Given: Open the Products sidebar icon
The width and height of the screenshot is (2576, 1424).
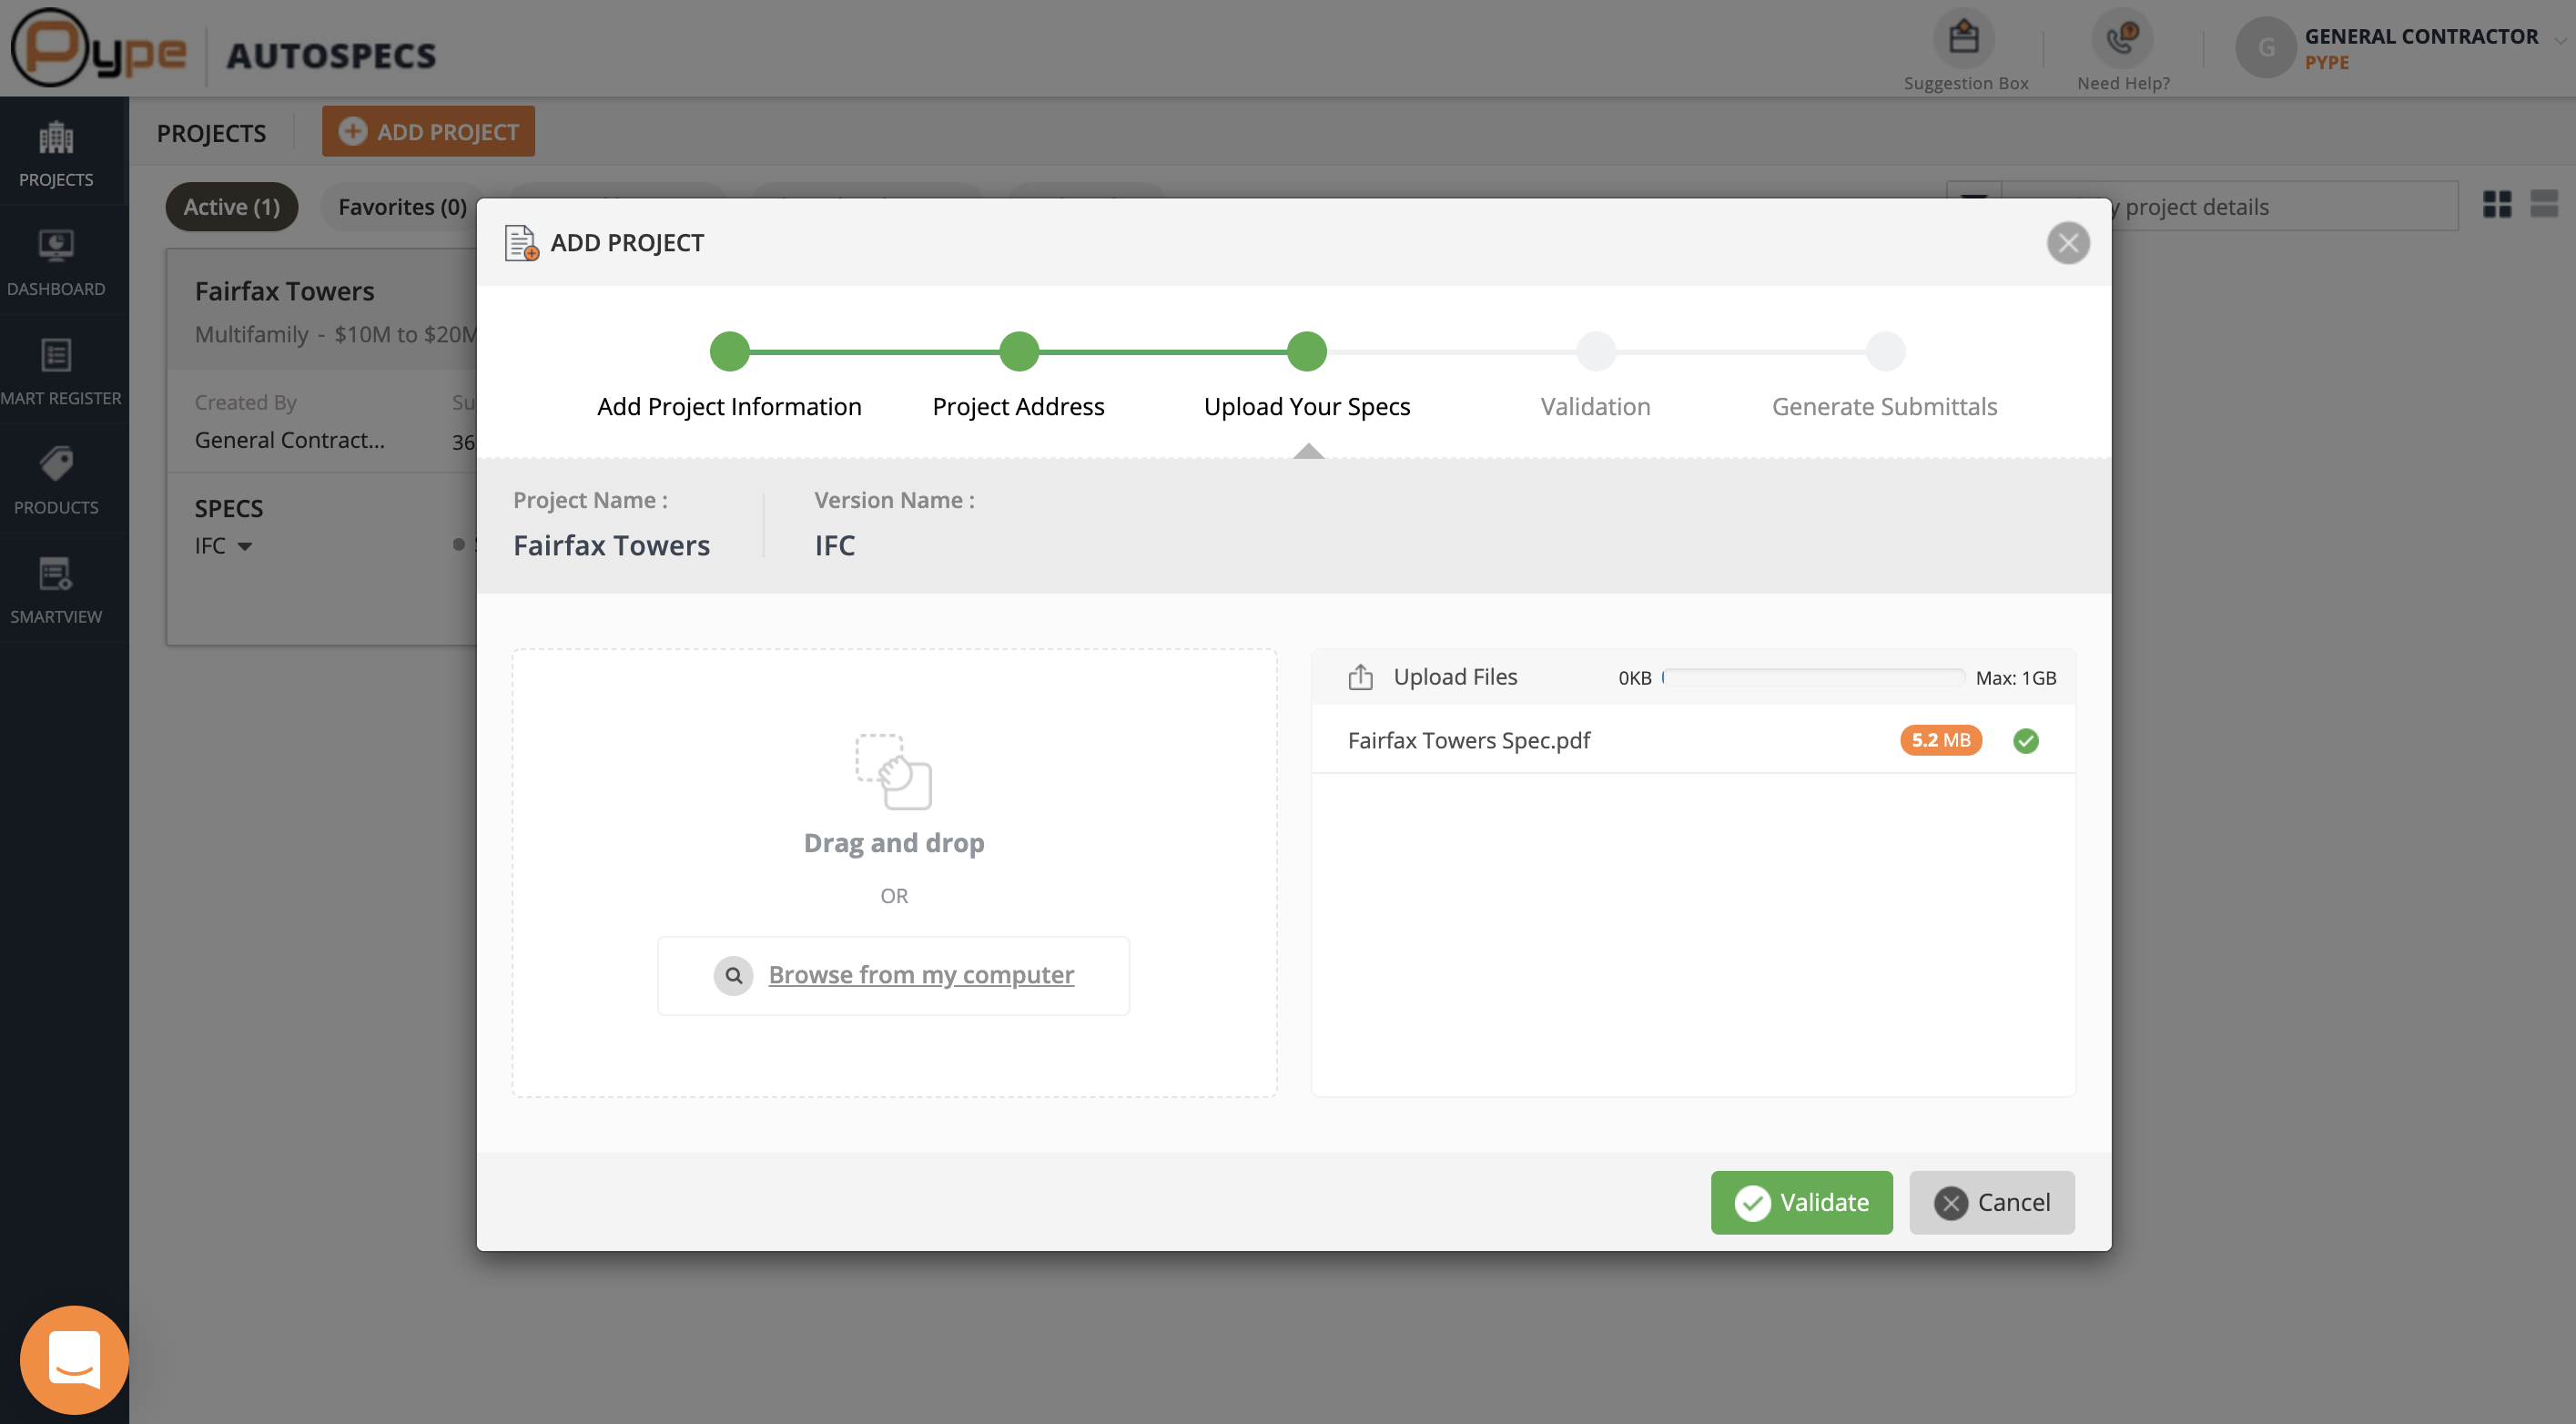Looking at the screenshot, I should coord(56,480).
